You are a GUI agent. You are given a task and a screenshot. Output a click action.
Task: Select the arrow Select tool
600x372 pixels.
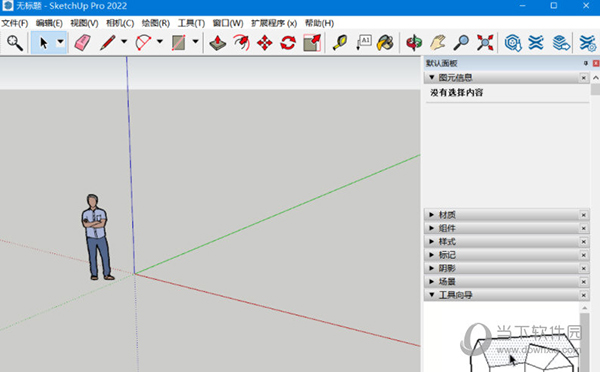click(x=44, y=42)
